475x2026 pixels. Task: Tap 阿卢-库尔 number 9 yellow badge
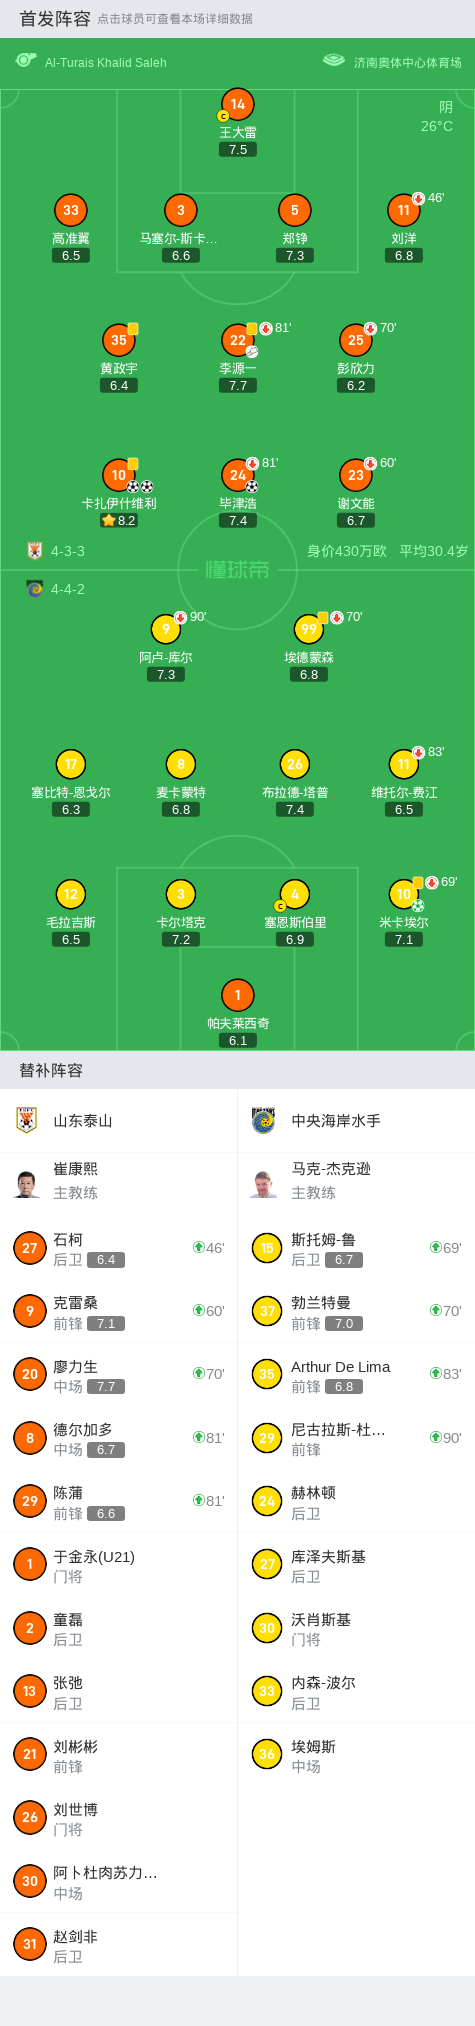click(166, 629)
